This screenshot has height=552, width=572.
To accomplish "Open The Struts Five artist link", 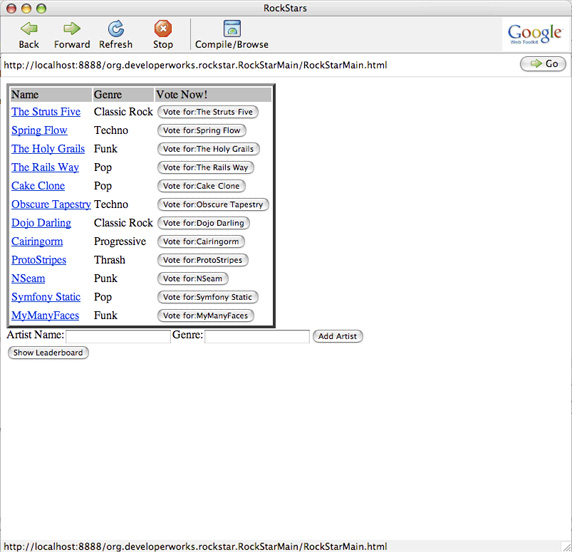I will (x=46, y=112).
